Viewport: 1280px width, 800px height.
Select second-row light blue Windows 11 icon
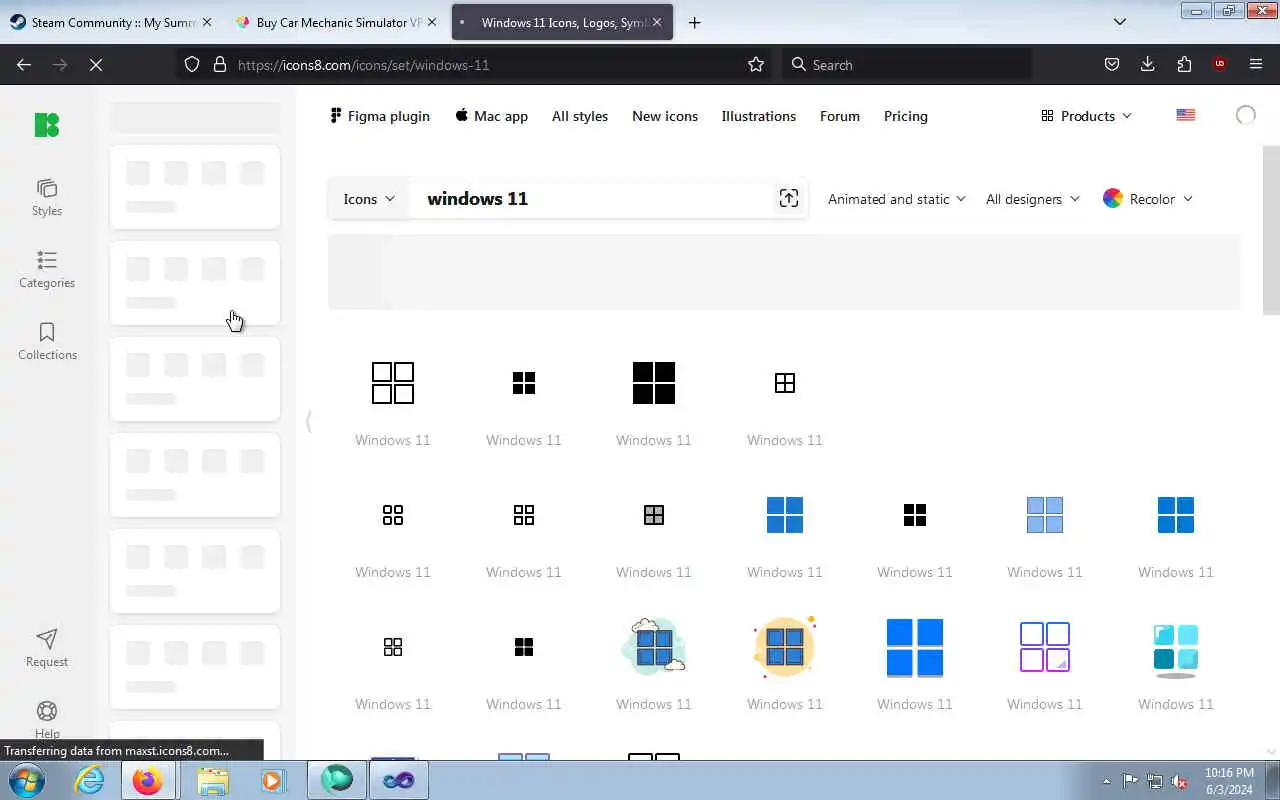pos(1045,515)
